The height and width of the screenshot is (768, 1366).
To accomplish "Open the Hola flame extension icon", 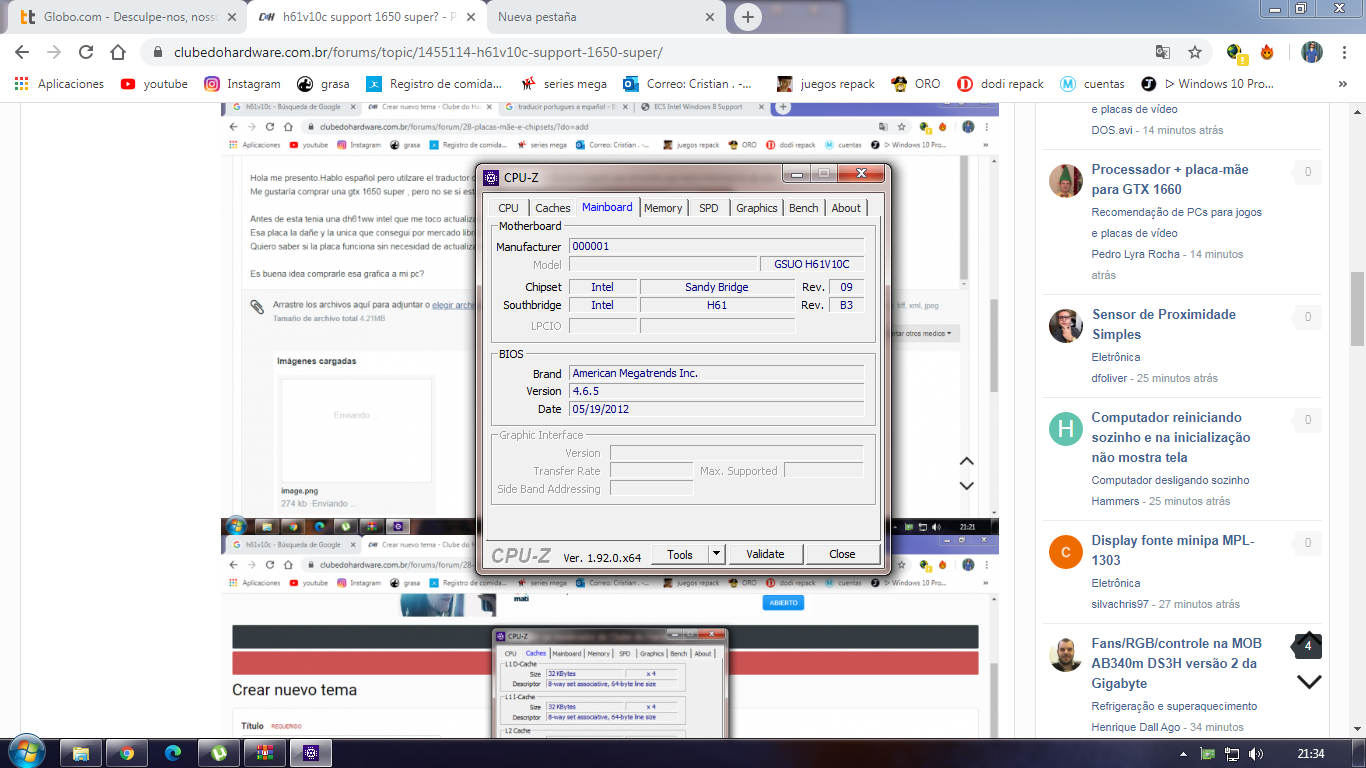I will [x=1267, y=52].
